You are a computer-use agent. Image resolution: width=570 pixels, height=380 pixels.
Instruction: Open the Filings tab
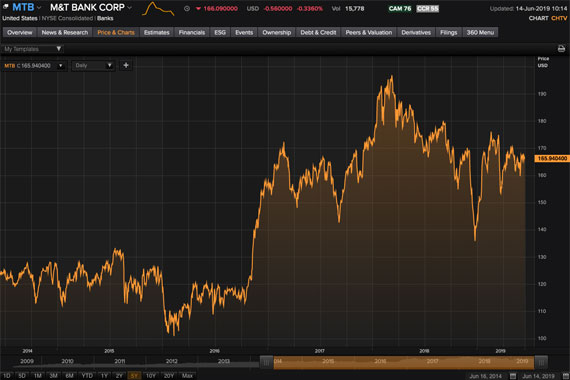[449, 32]
